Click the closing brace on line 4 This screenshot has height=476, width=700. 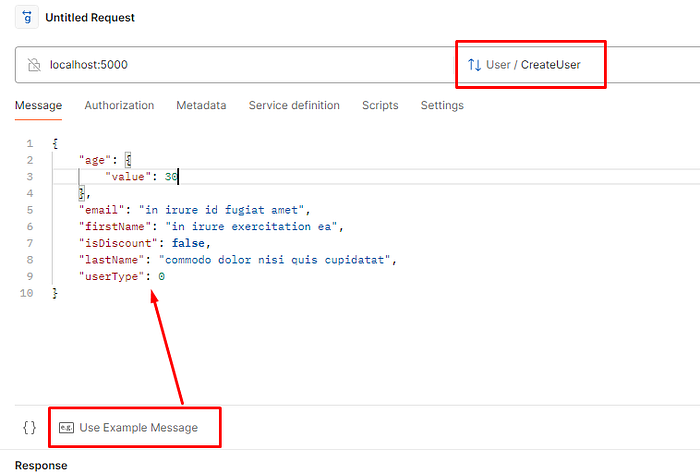click(82, 193)
